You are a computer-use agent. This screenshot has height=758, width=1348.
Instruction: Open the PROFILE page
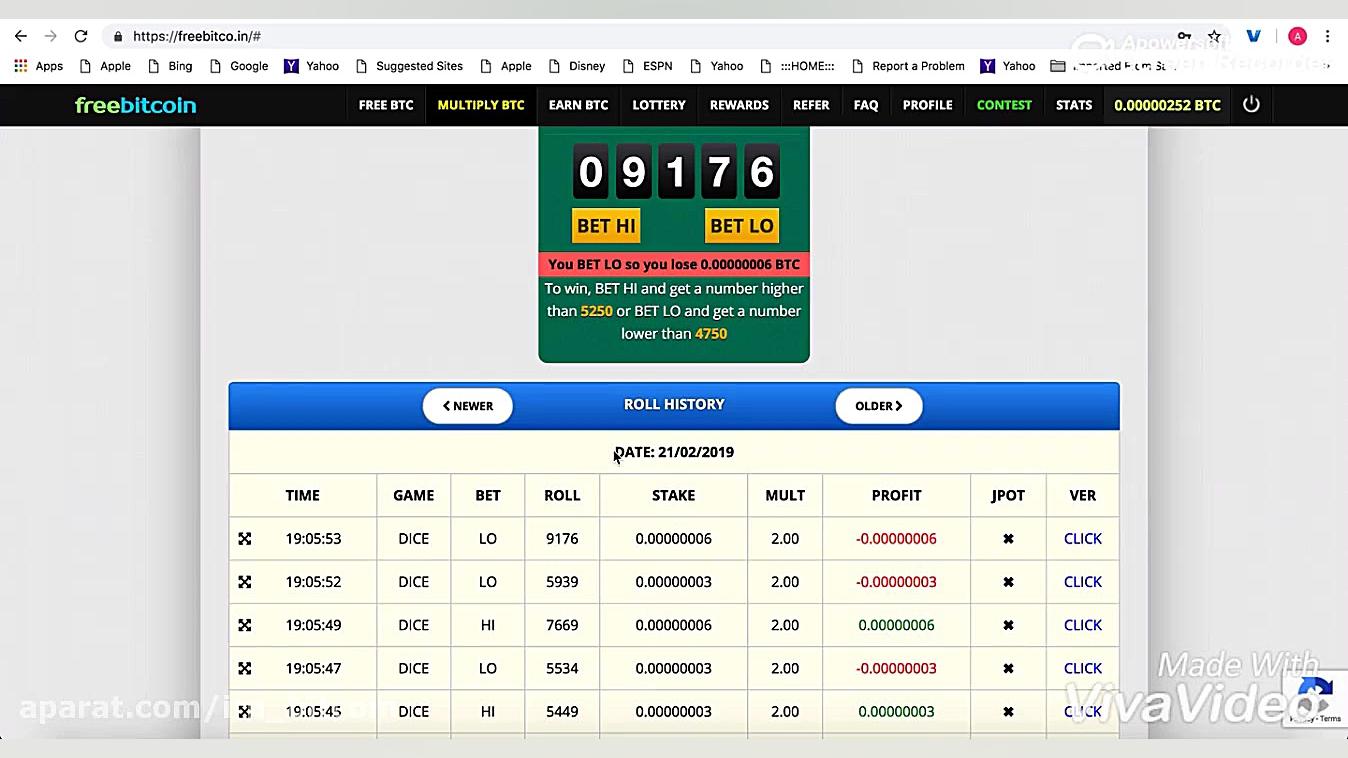[927, 105]
